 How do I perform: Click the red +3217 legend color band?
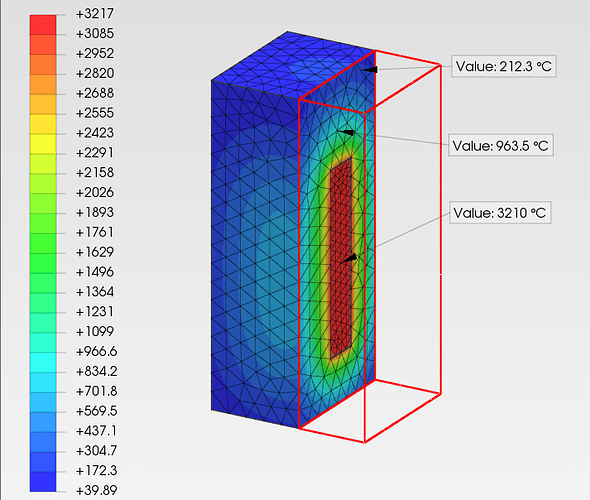43,25
